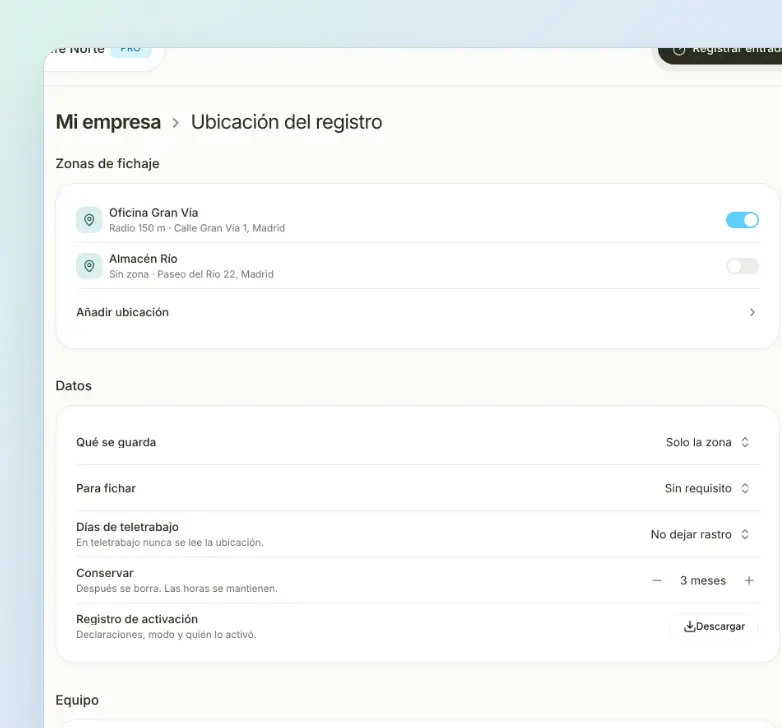Click the location pin icon for Almacén Río

(x=89, y=266)
